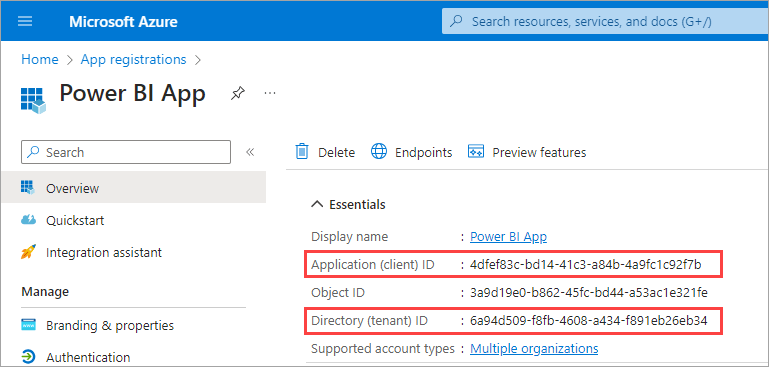Click the Integration assistant rocket icon
769x367 pixels.
(28, 252)
